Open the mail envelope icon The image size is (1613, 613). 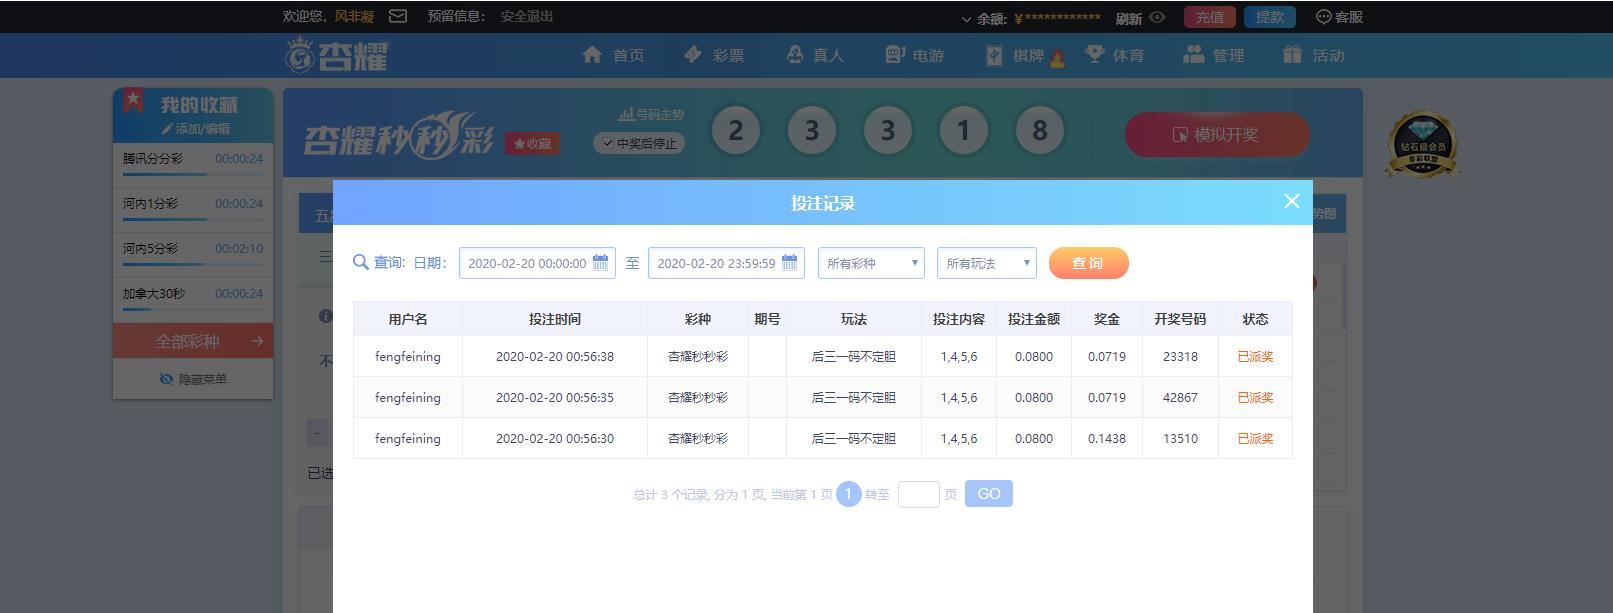[398, 16]
